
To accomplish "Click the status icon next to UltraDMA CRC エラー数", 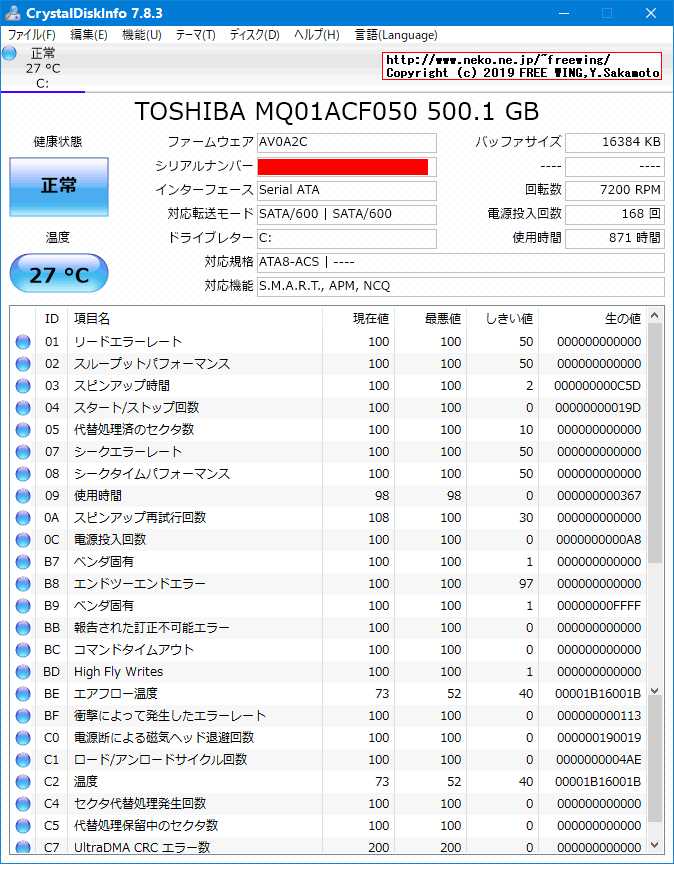I will pos(24,847).
